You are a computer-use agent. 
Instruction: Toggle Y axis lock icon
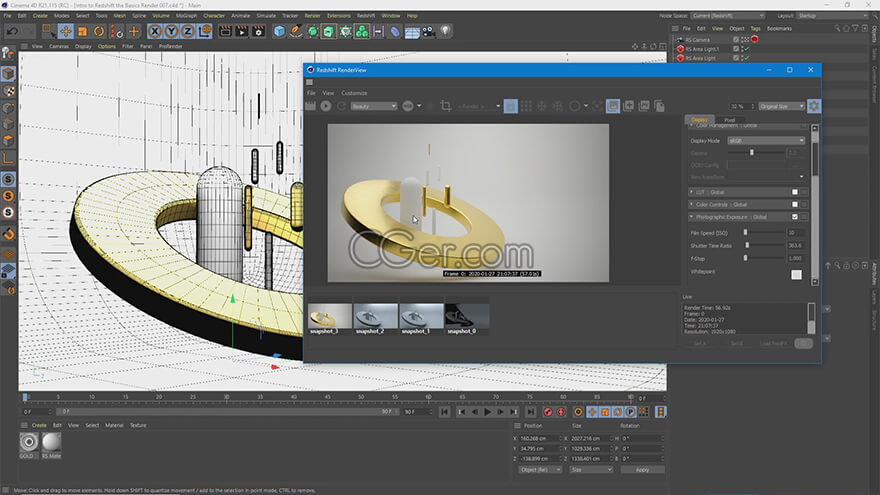pos(171,31)
